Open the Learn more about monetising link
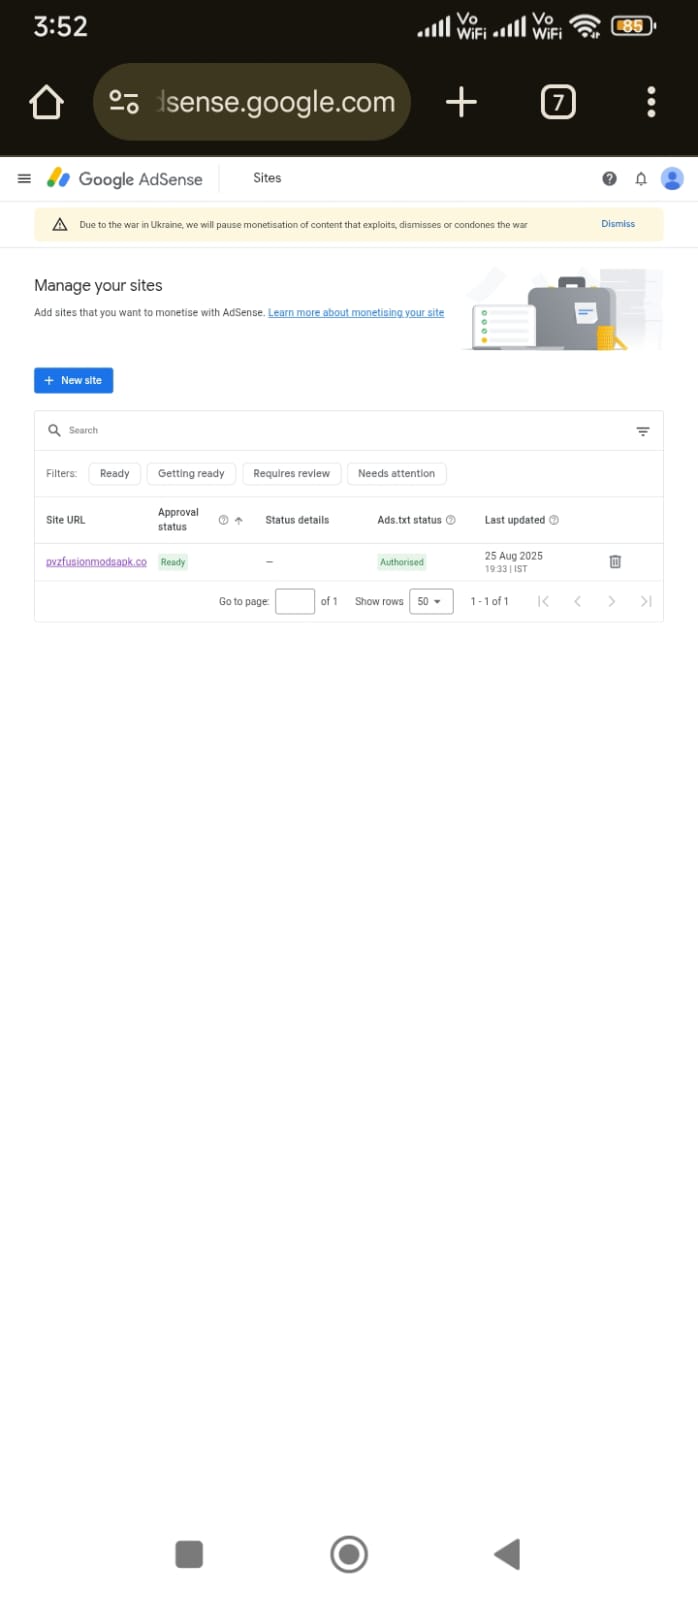698x1600 pixels. (356, 313)
